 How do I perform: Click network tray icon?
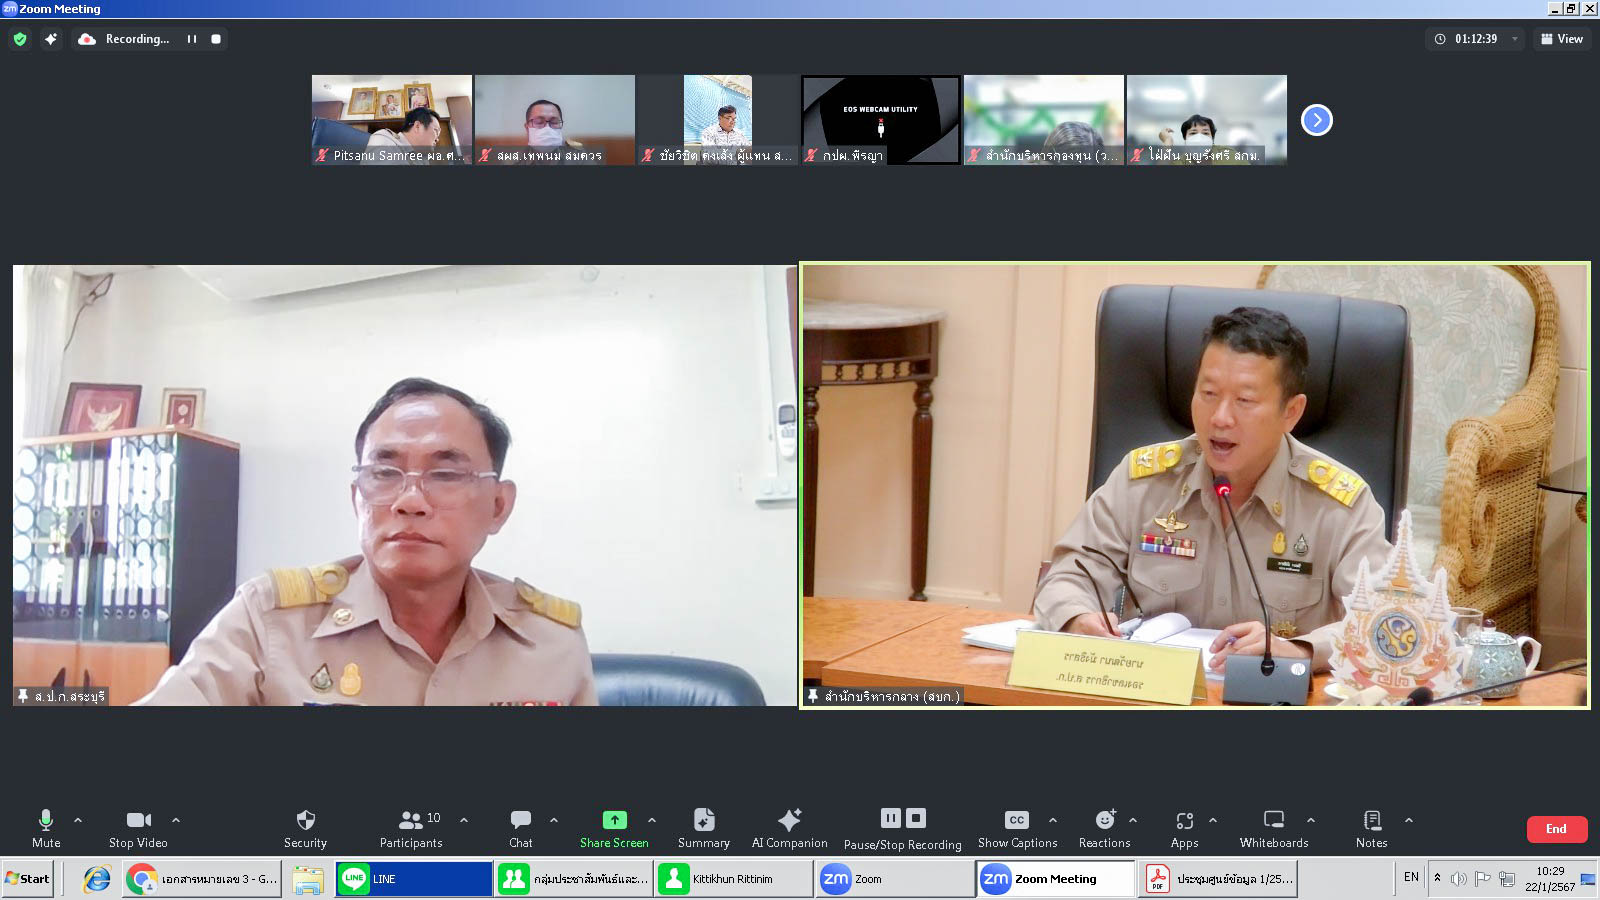(1507, 879)
